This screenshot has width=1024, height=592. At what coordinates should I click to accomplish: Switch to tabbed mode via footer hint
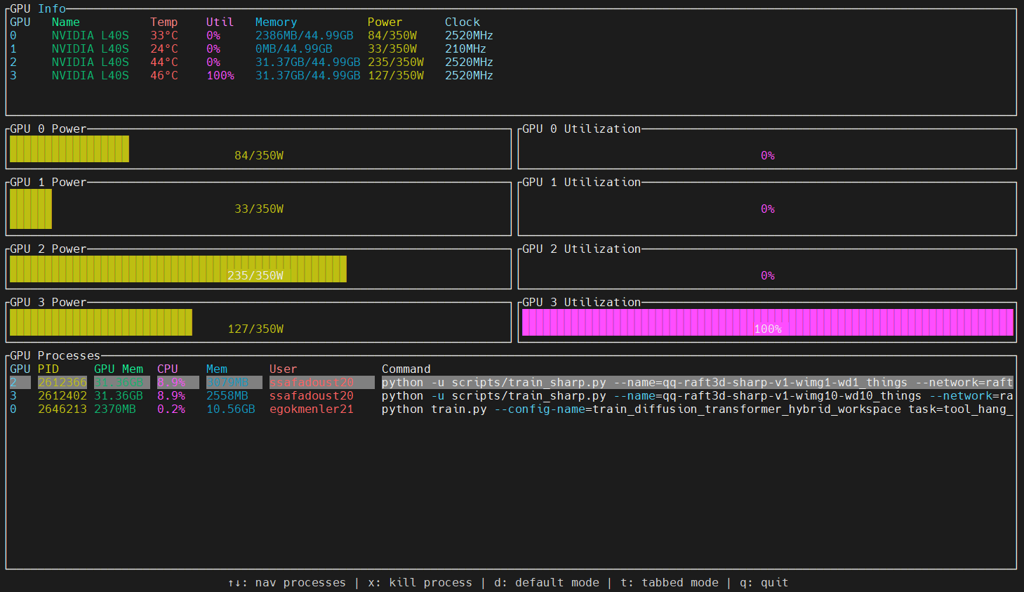tap(670, 582)
